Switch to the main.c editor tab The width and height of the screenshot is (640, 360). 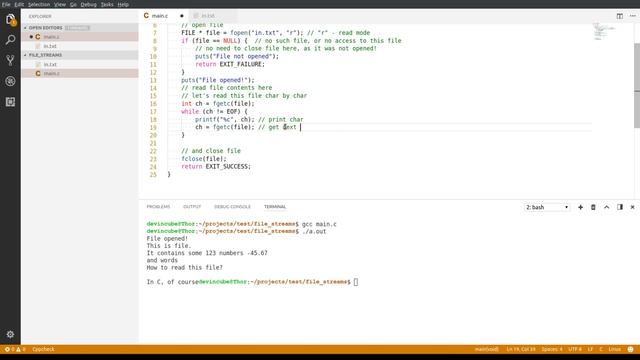163,16
